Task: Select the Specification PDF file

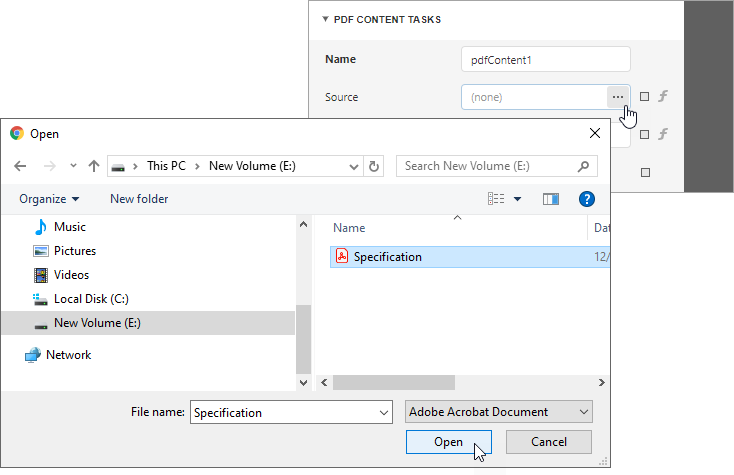Action: (x=387, y=257)
